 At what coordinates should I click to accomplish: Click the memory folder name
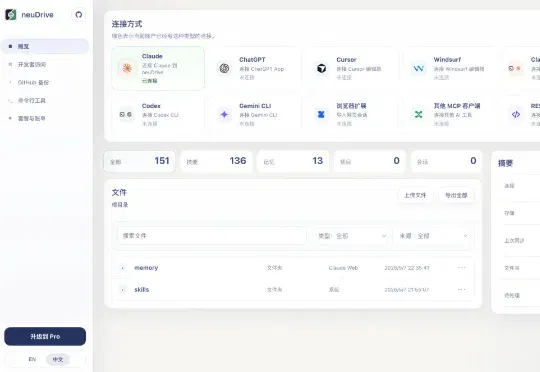146,268
